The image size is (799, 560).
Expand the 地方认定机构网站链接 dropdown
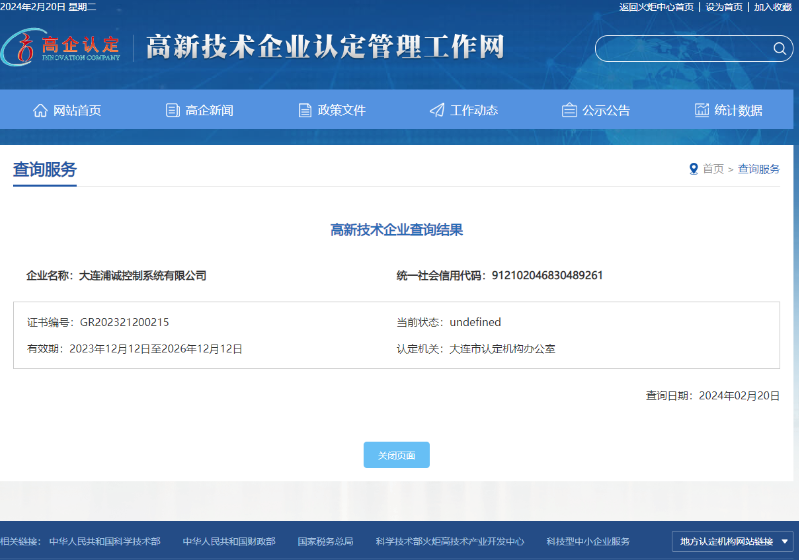(x=733, y=541)
